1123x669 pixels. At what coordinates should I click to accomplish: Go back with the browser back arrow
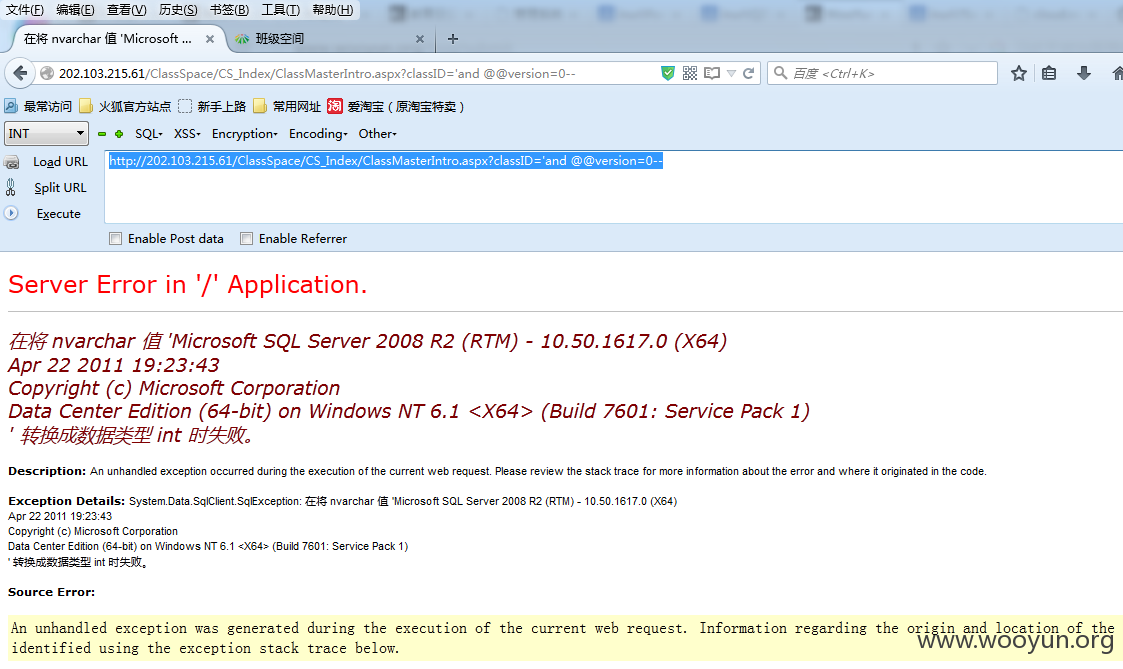click(x=20, y=73)
